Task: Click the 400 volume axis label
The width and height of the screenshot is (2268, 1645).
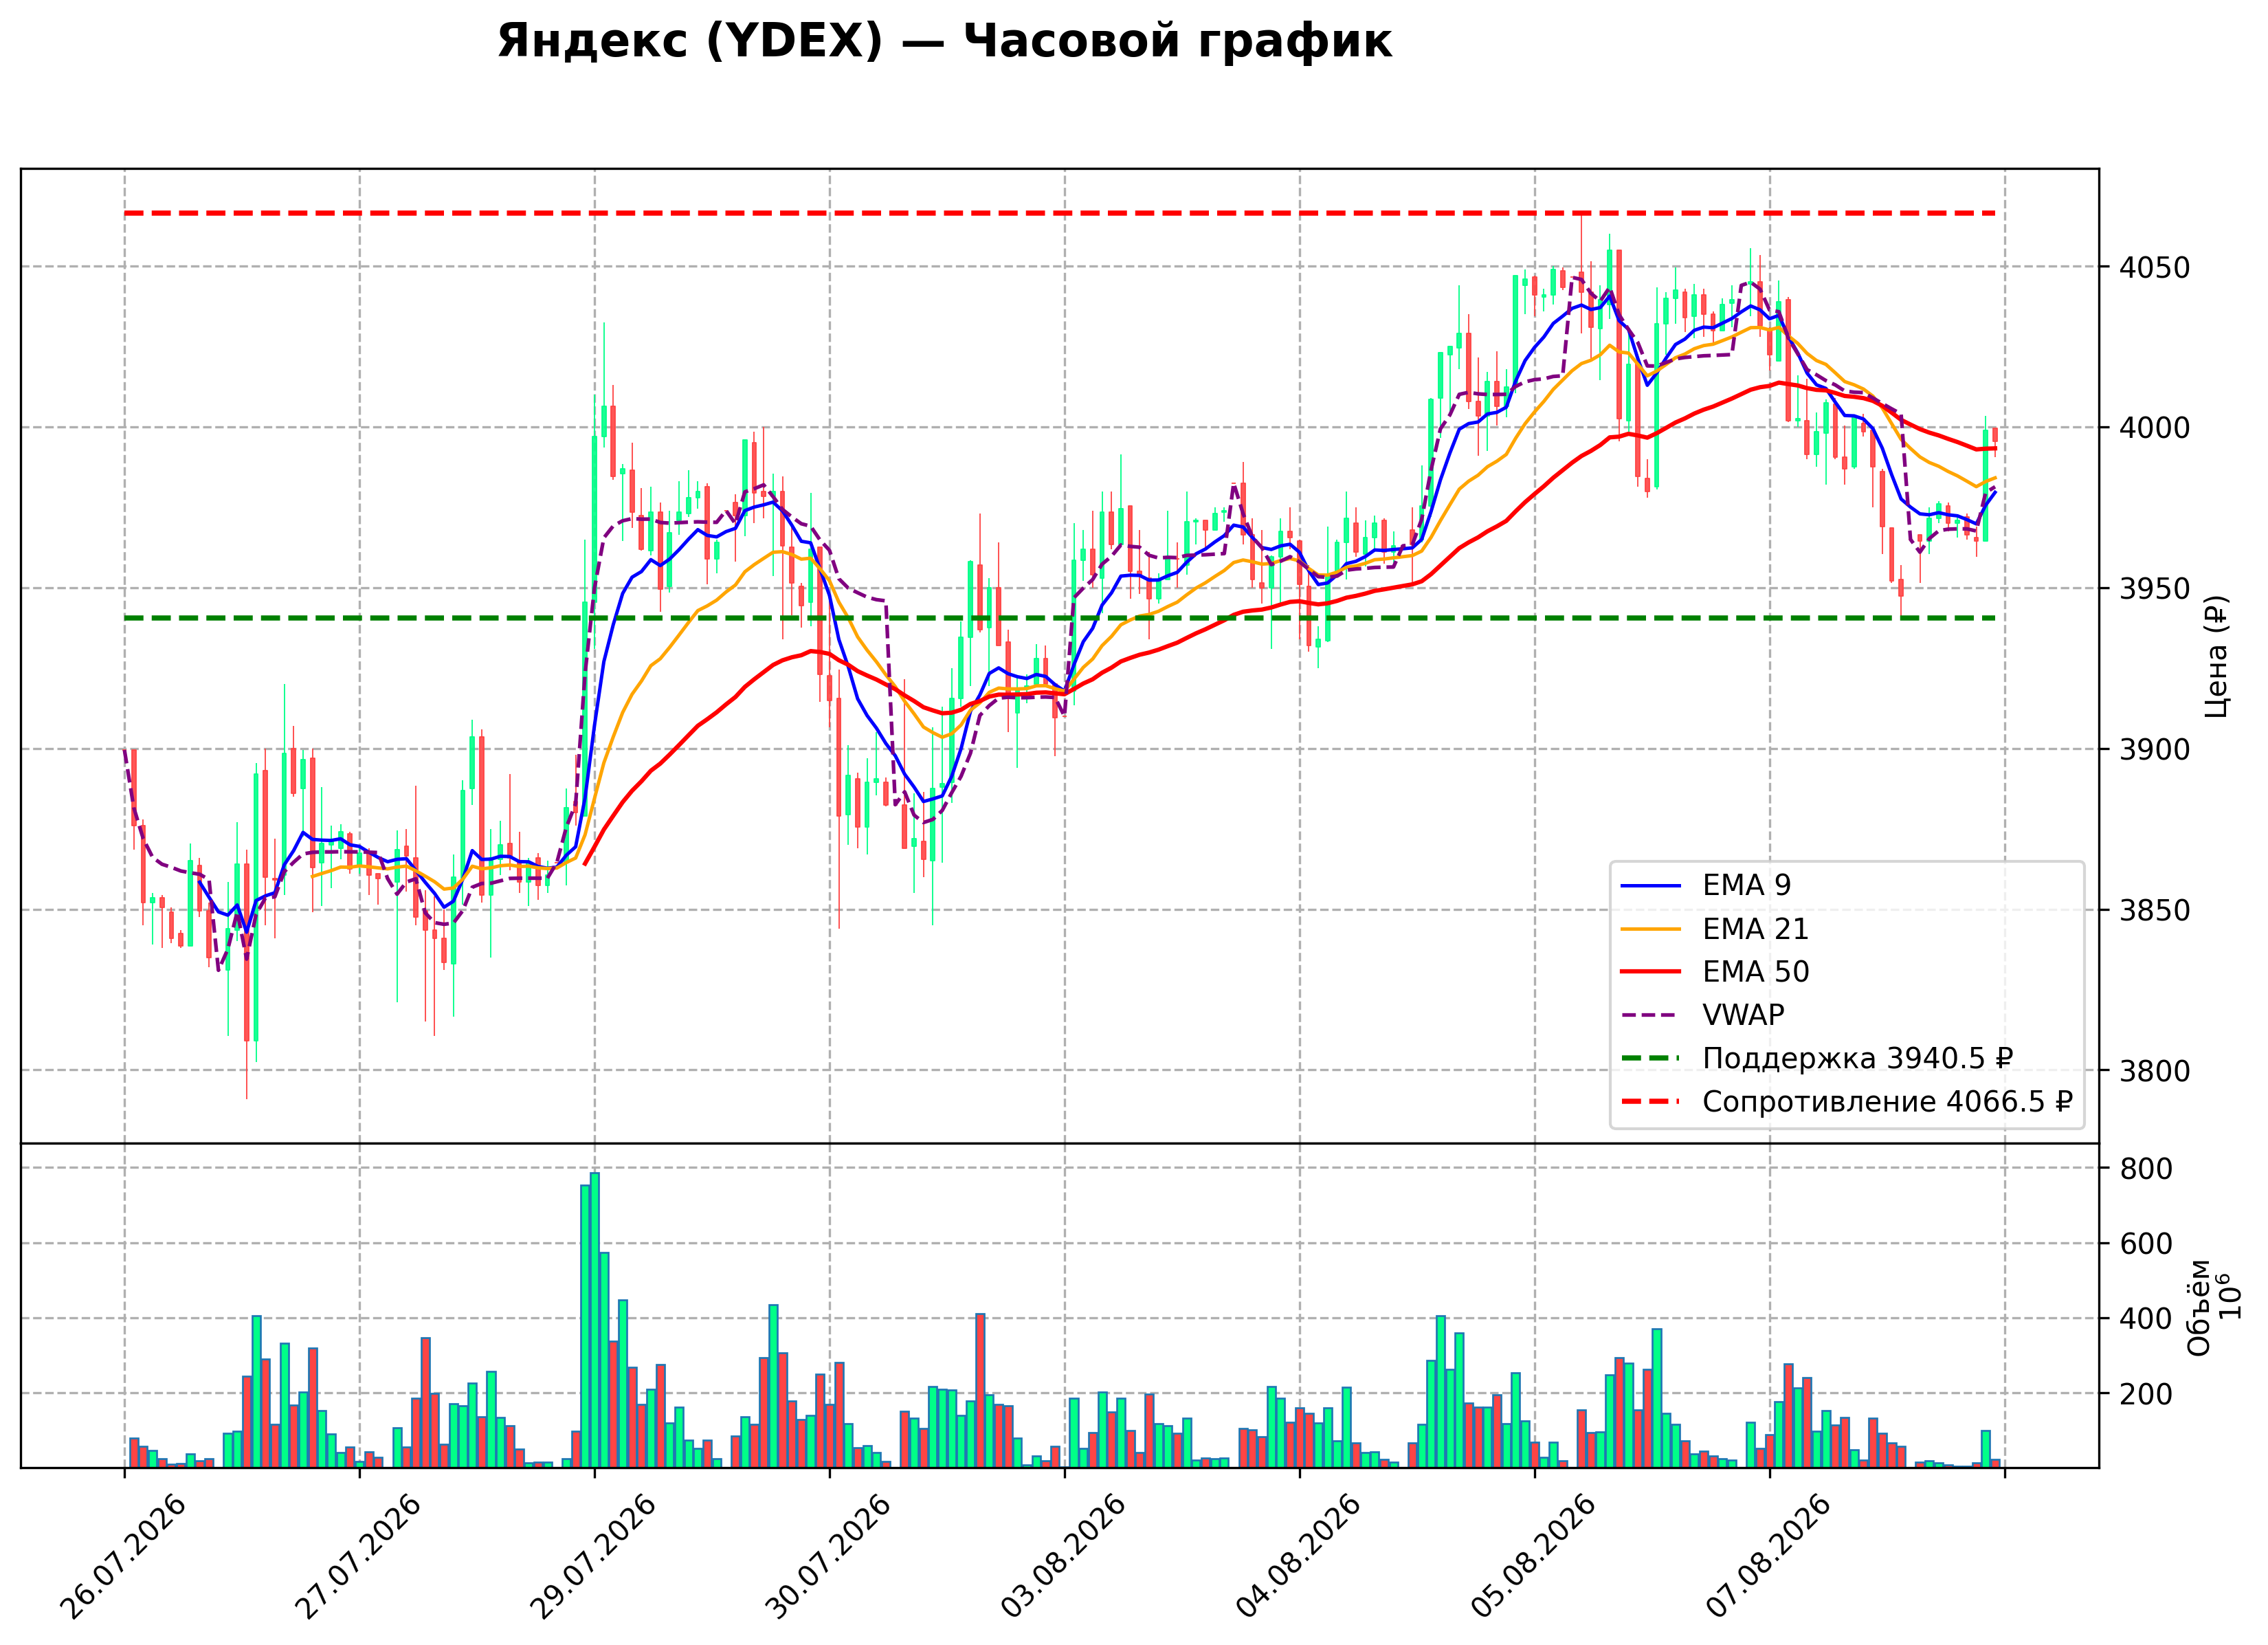Action: tap(2145, 1319)
